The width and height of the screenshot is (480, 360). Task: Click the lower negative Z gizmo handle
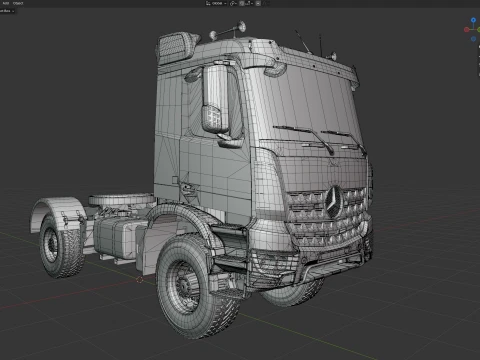473,39
